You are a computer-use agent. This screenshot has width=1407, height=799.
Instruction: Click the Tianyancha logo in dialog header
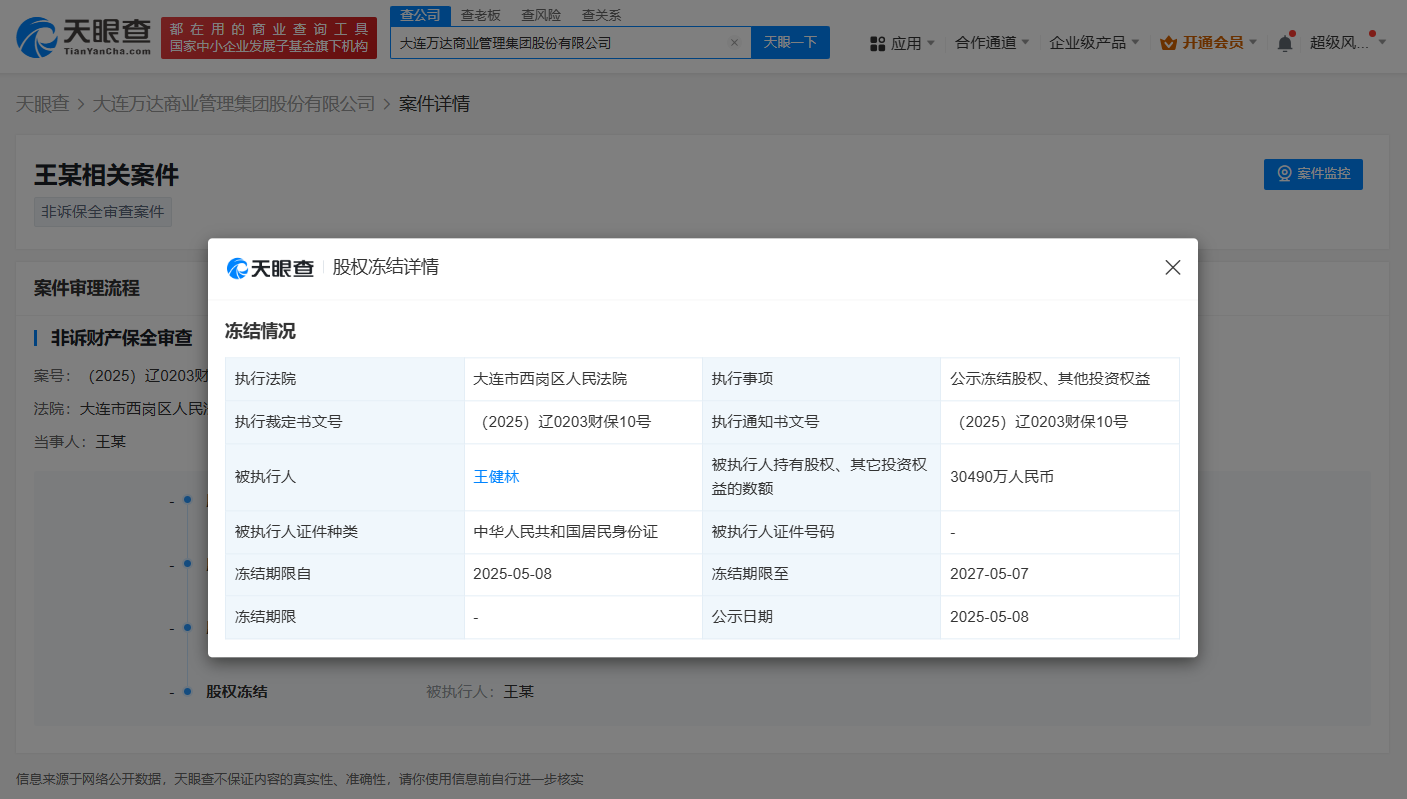click(270, 268)
